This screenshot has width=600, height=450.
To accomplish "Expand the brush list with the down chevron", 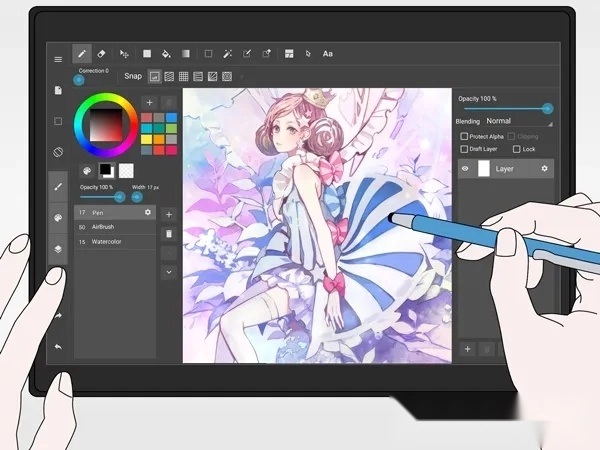I will (x=168, y=271).
